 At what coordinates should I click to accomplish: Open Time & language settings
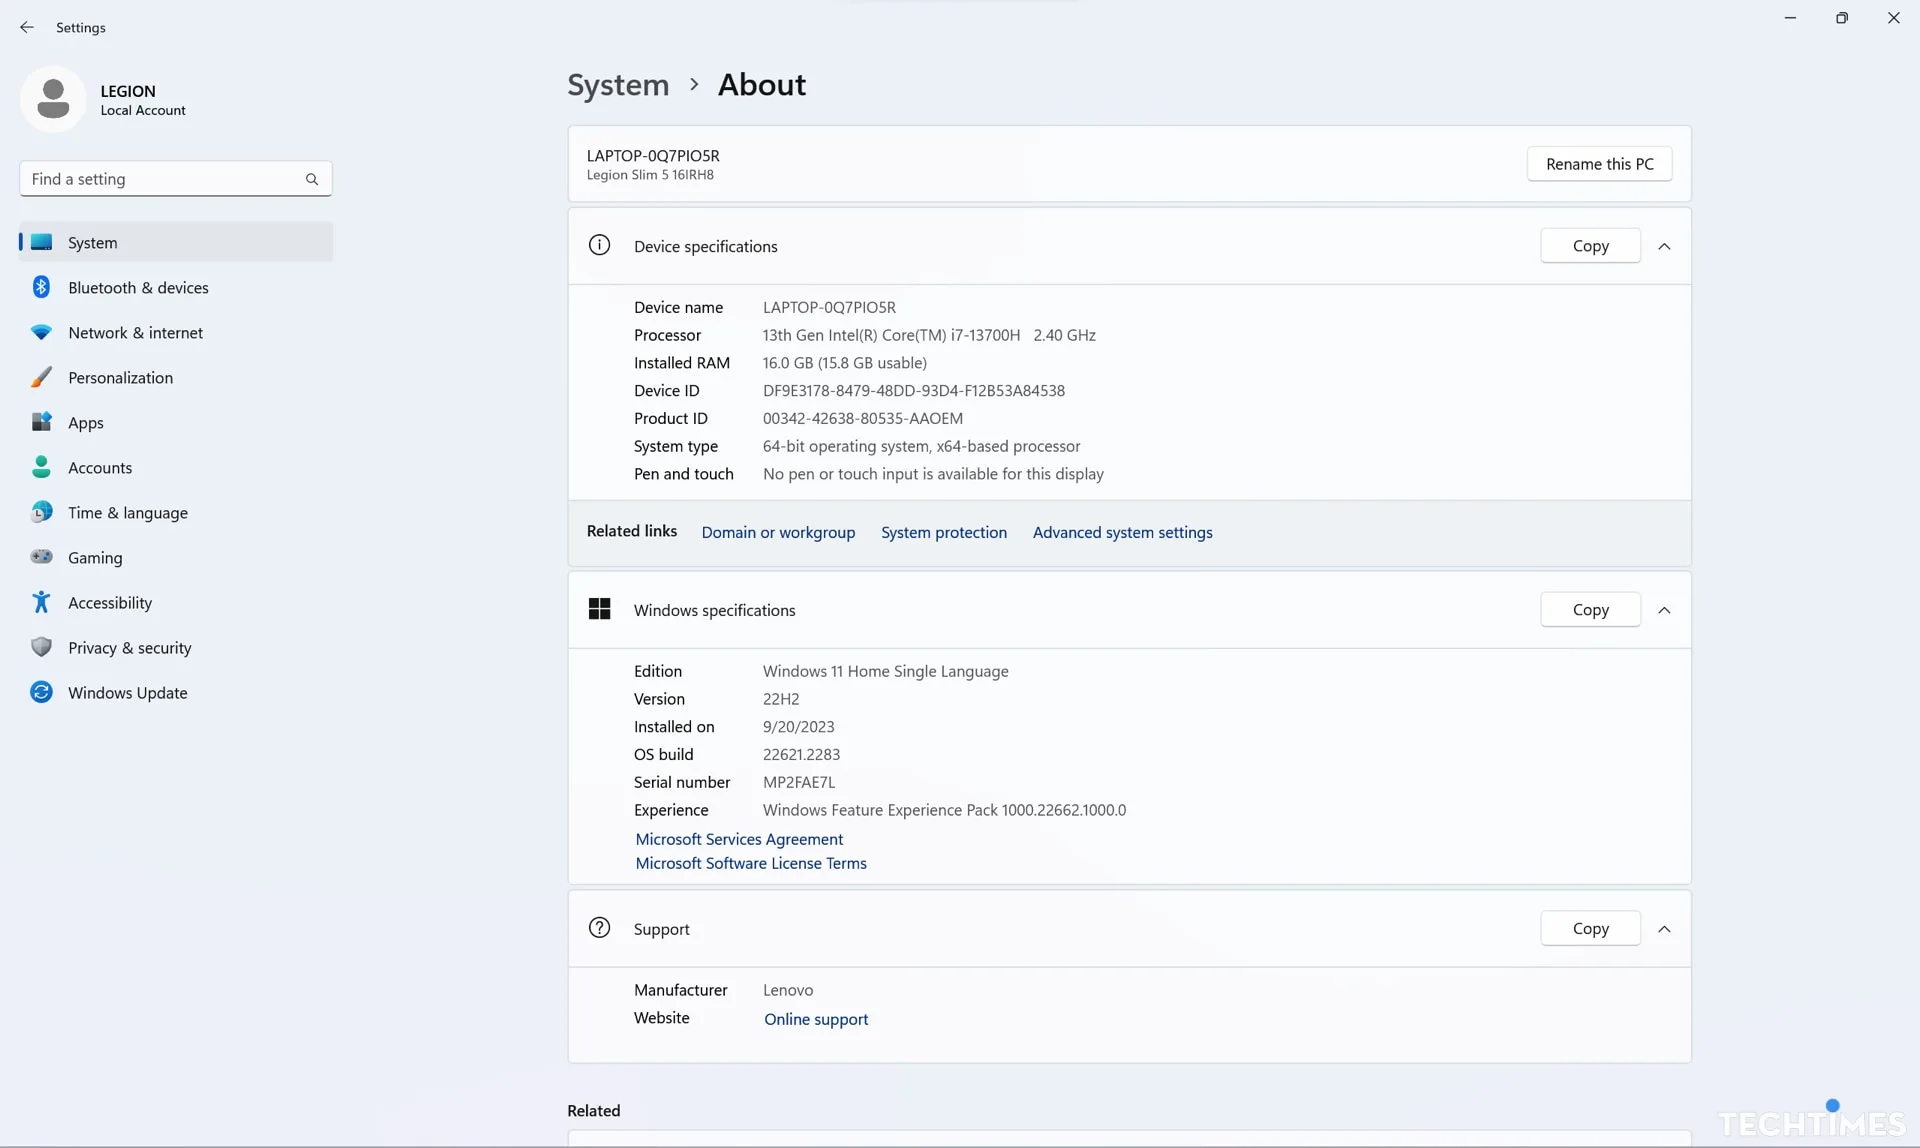[176, 512]
